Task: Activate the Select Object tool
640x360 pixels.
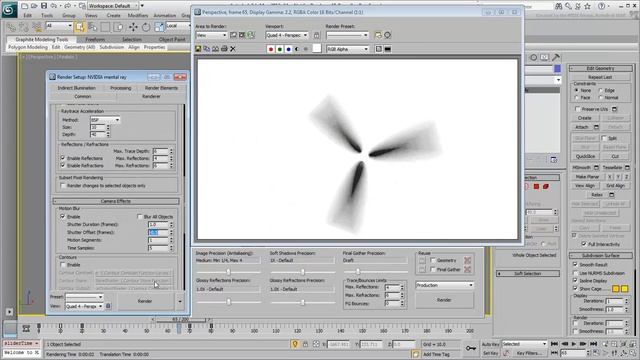Action: click(80, 27)
